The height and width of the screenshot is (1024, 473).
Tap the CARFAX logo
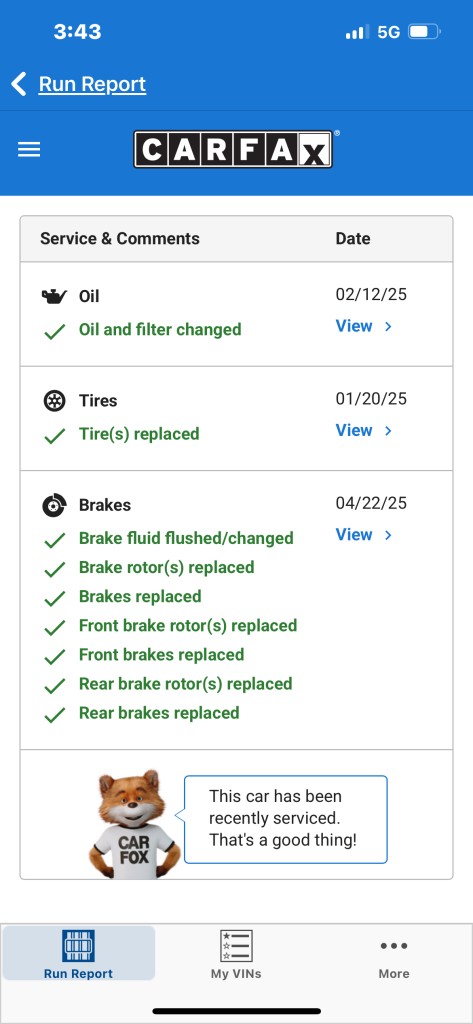coord(235,150)
